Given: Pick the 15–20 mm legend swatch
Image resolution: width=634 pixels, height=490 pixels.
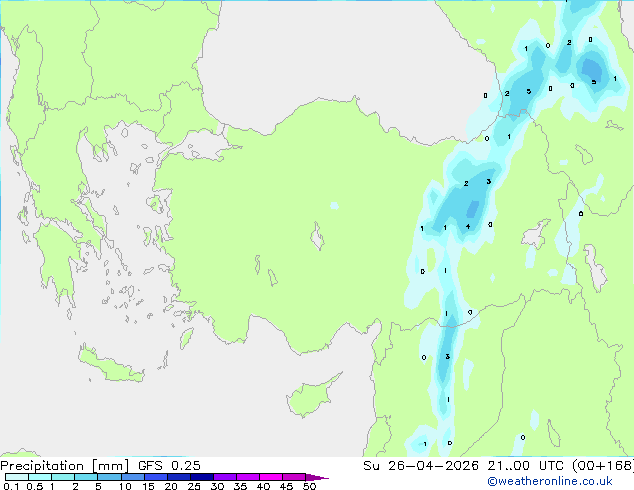Looking at the screenshot, I should point(155,477).
